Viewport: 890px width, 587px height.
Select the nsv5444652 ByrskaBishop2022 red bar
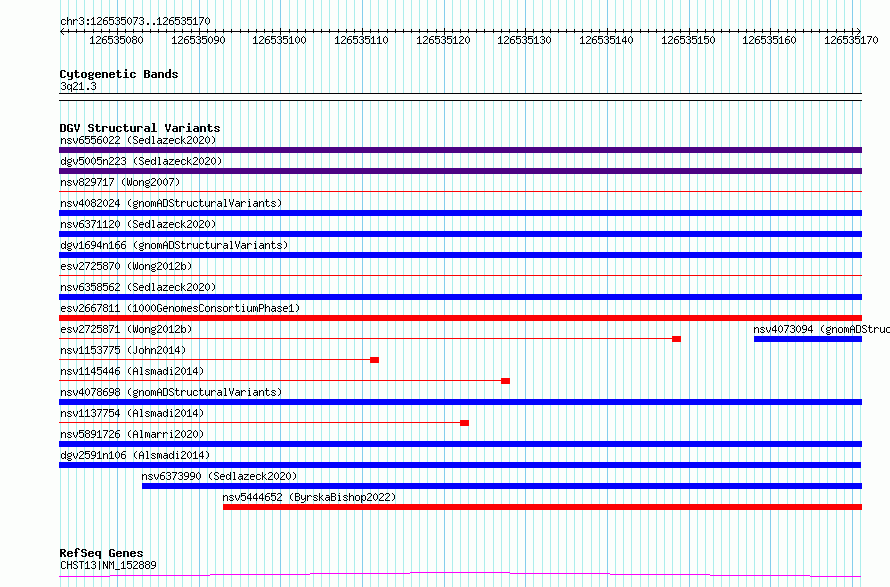coord(543,507)
